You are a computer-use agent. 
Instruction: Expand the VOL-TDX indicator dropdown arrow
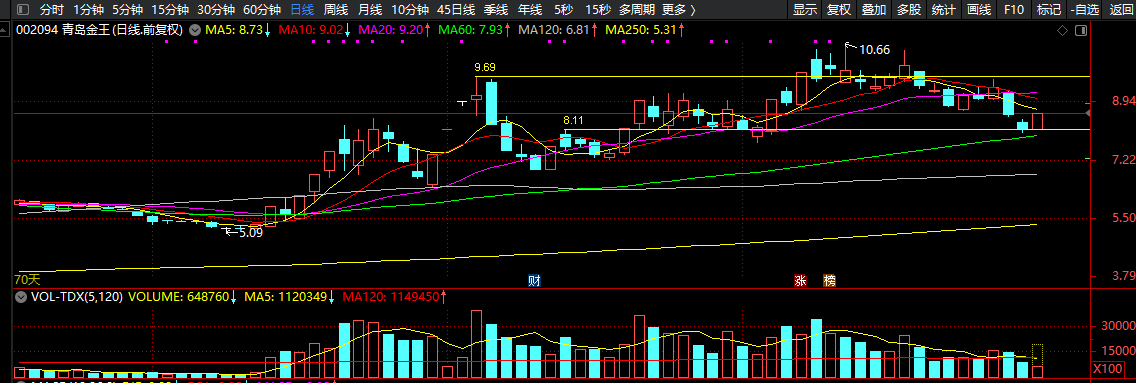pos(20,296)
